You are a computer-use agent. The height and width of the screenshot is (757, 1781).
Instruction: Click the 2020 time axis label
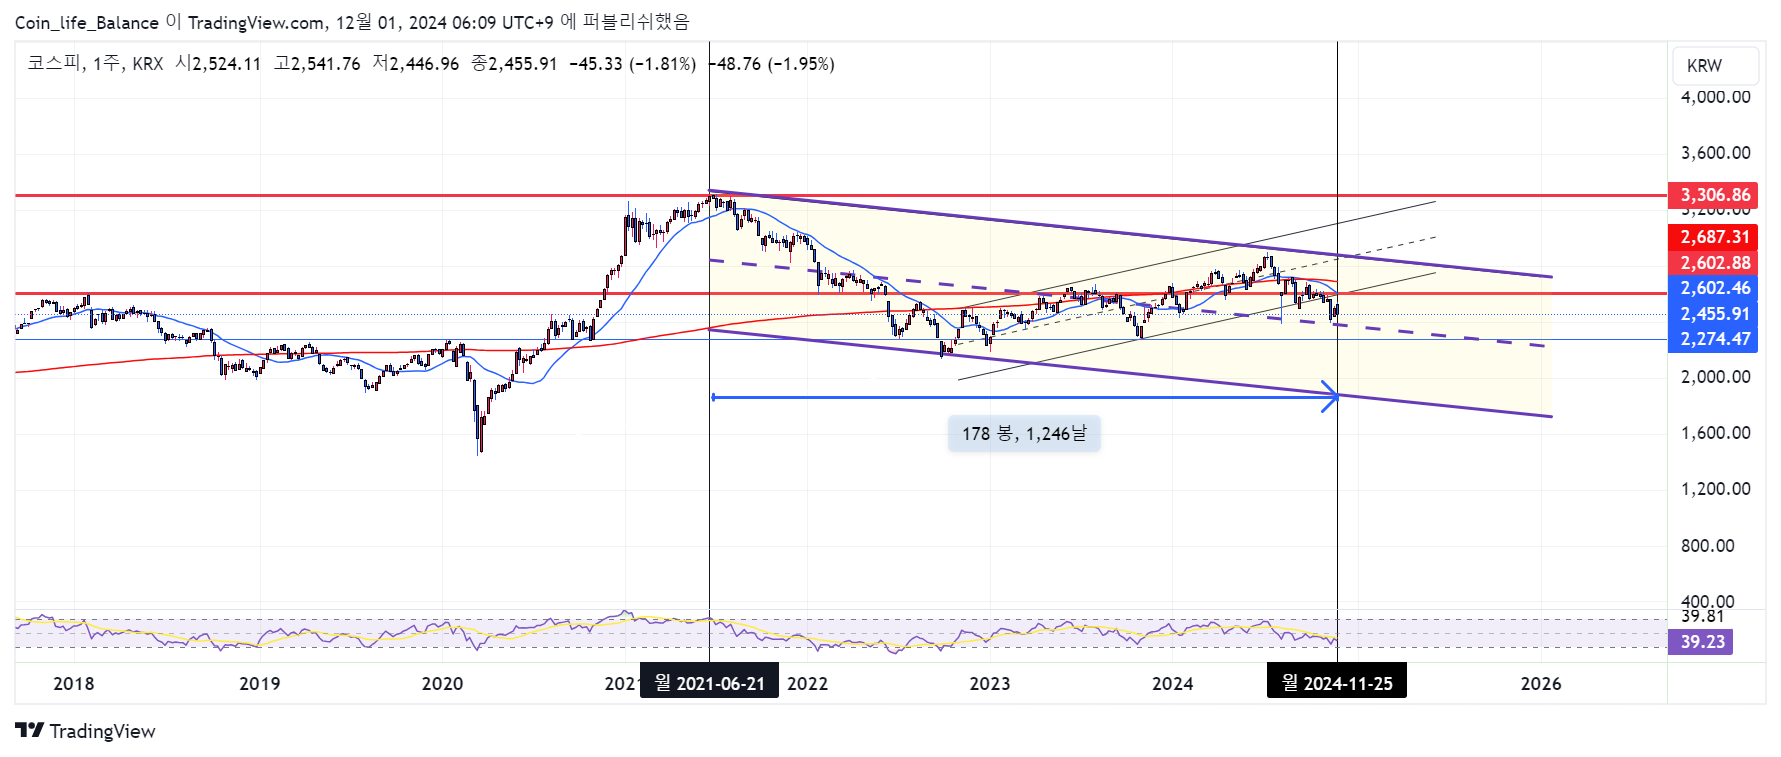442,684
